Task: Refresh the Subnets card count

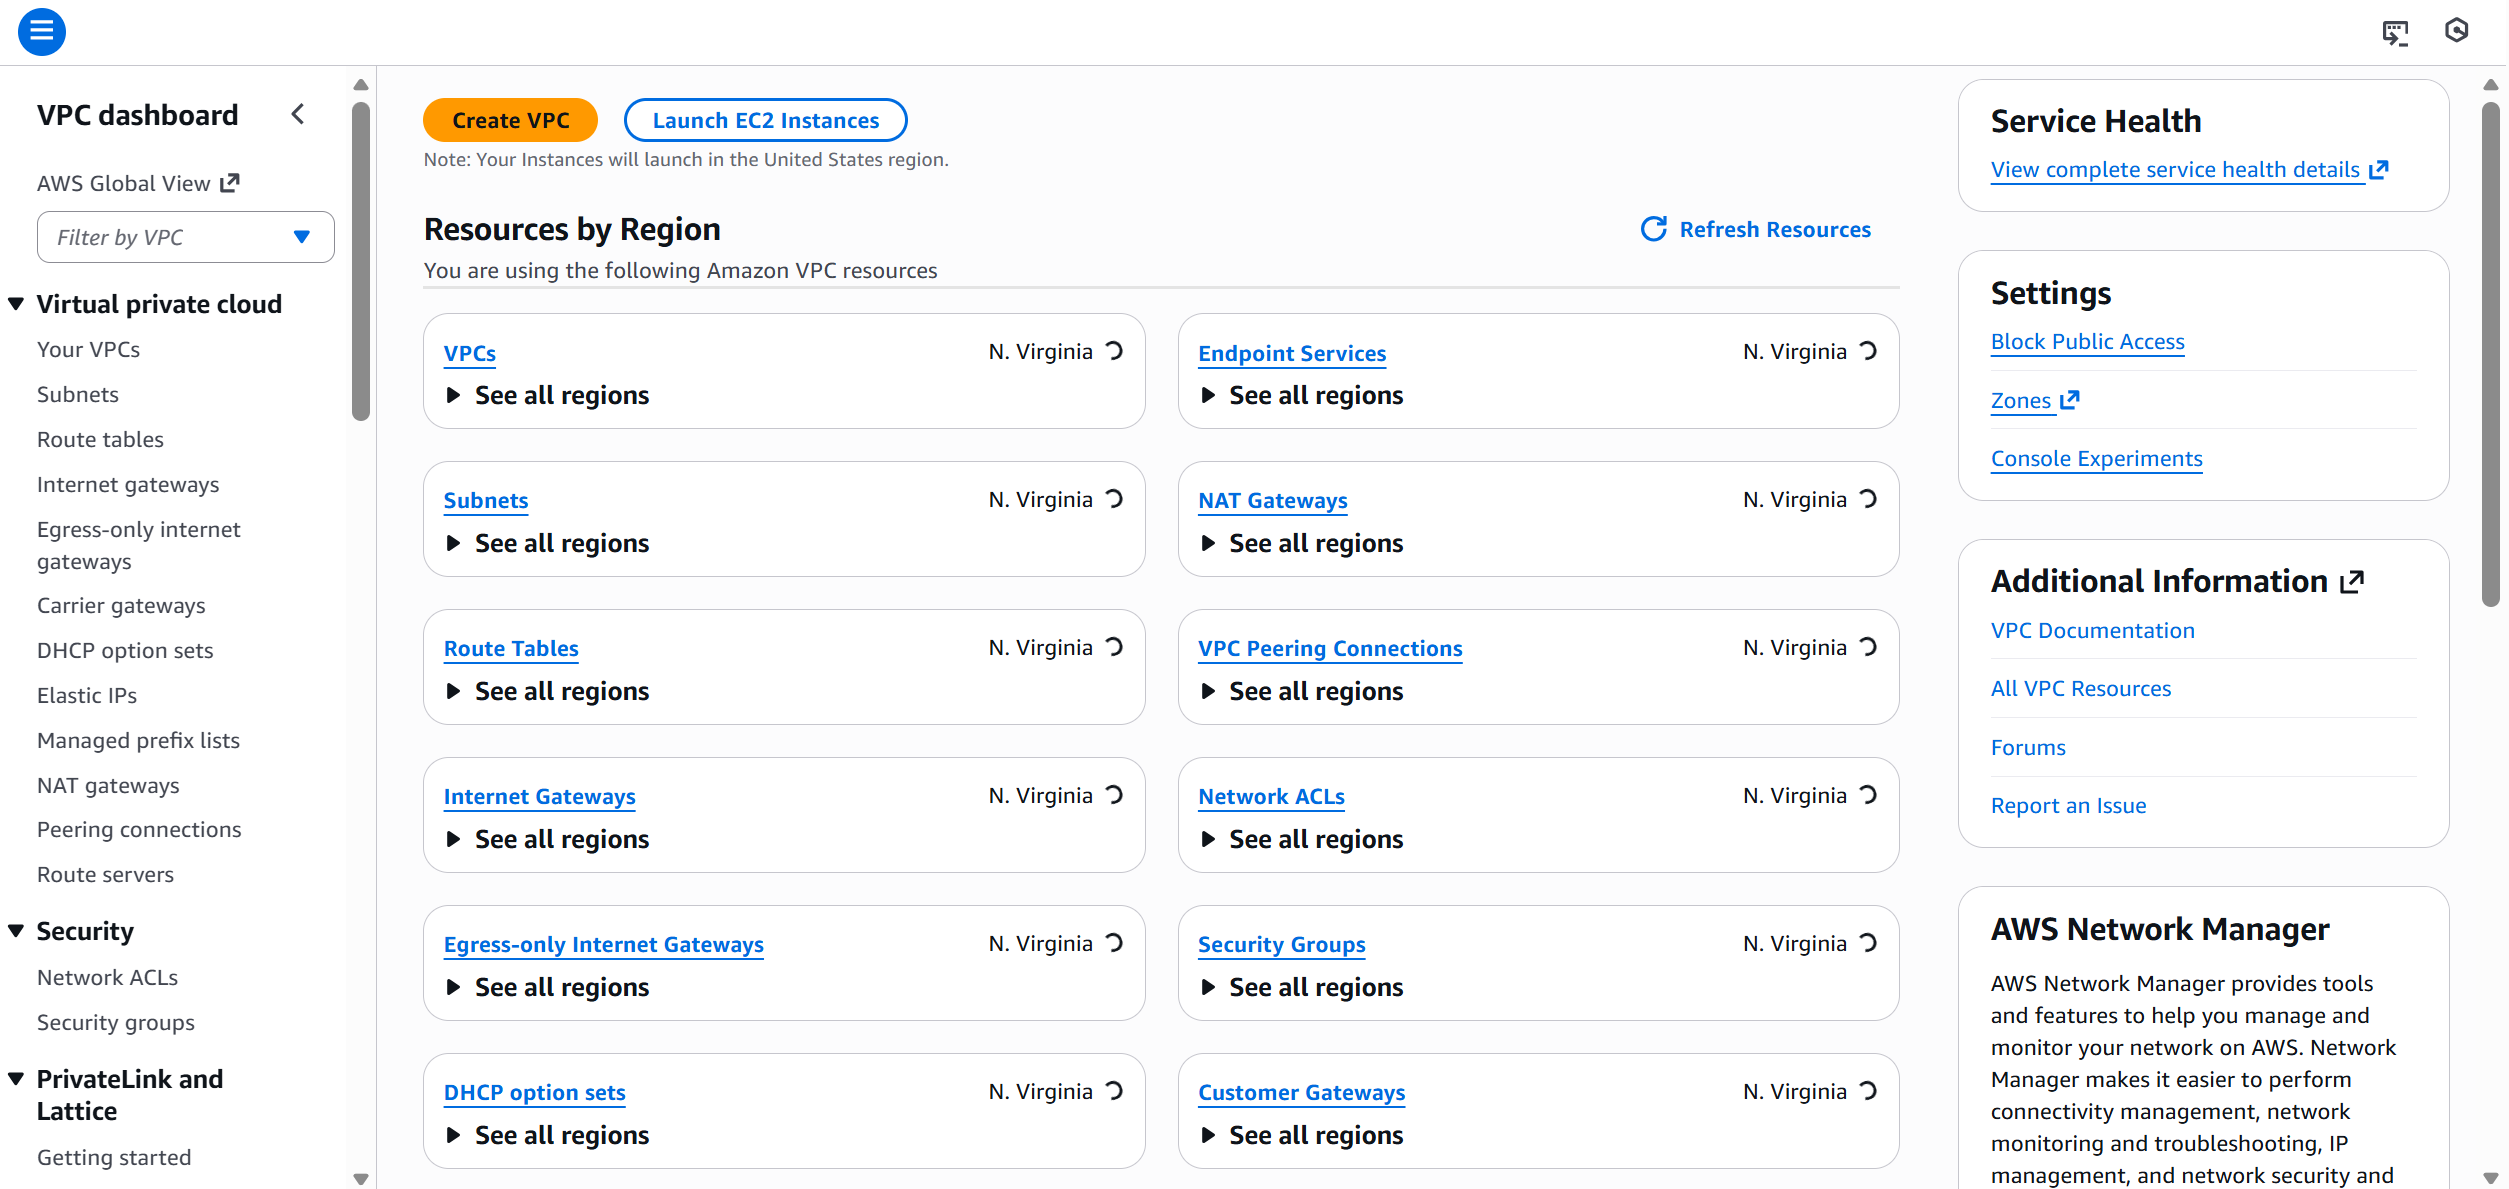Action: coord(1114,499)
